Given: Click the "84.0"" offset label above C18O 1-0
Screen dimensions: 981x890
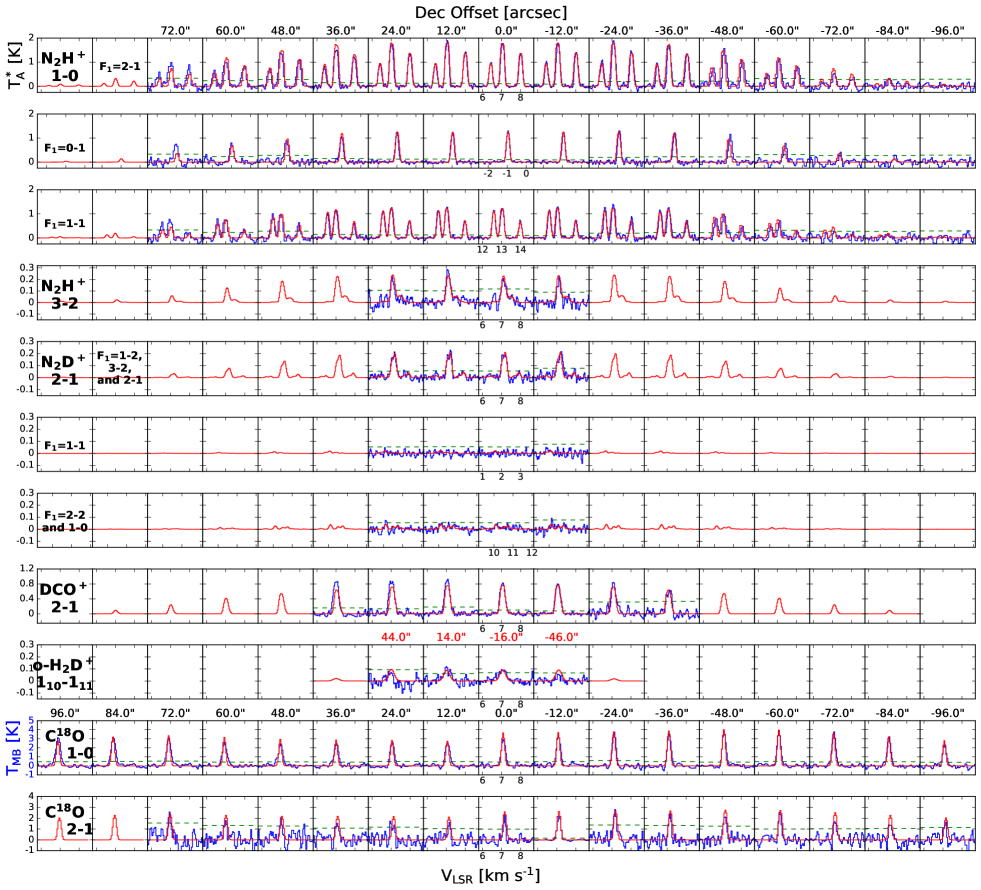Looking at the screenshot, I should point(120,713).
